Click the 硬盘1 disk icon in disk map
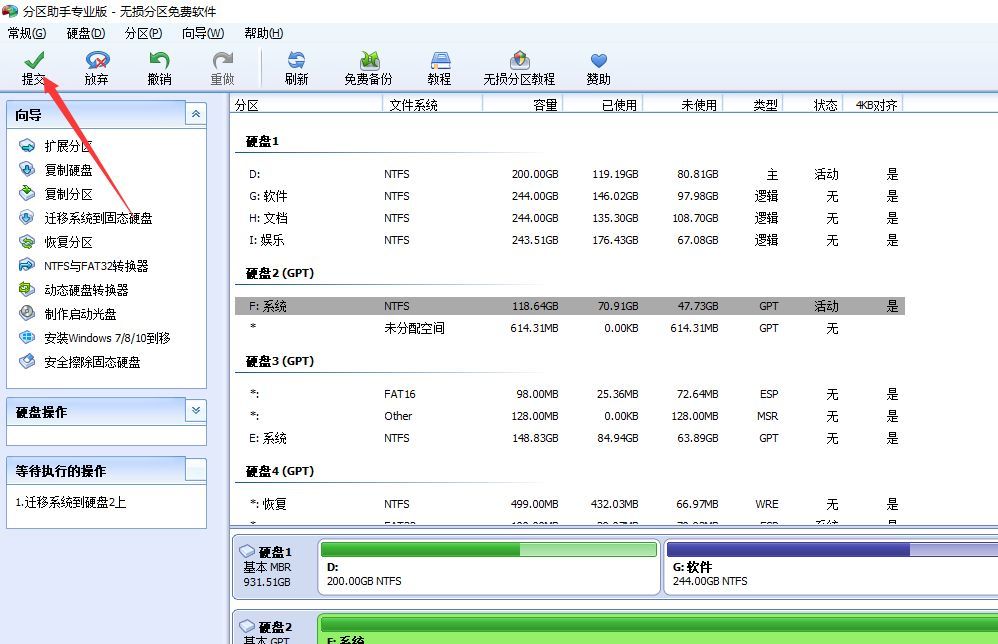The image size is (998, 644). coord(247,551)
